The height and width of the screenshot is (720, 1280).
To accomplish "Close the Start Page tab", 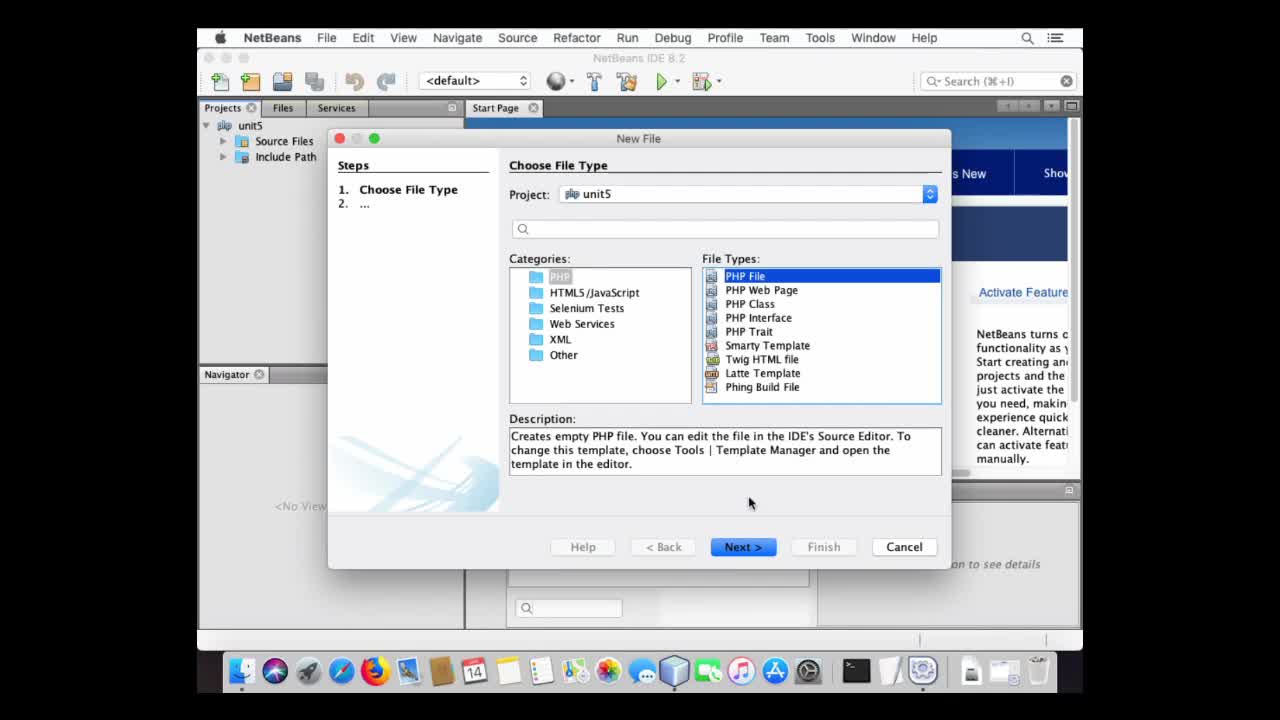I will click(533, 108).
